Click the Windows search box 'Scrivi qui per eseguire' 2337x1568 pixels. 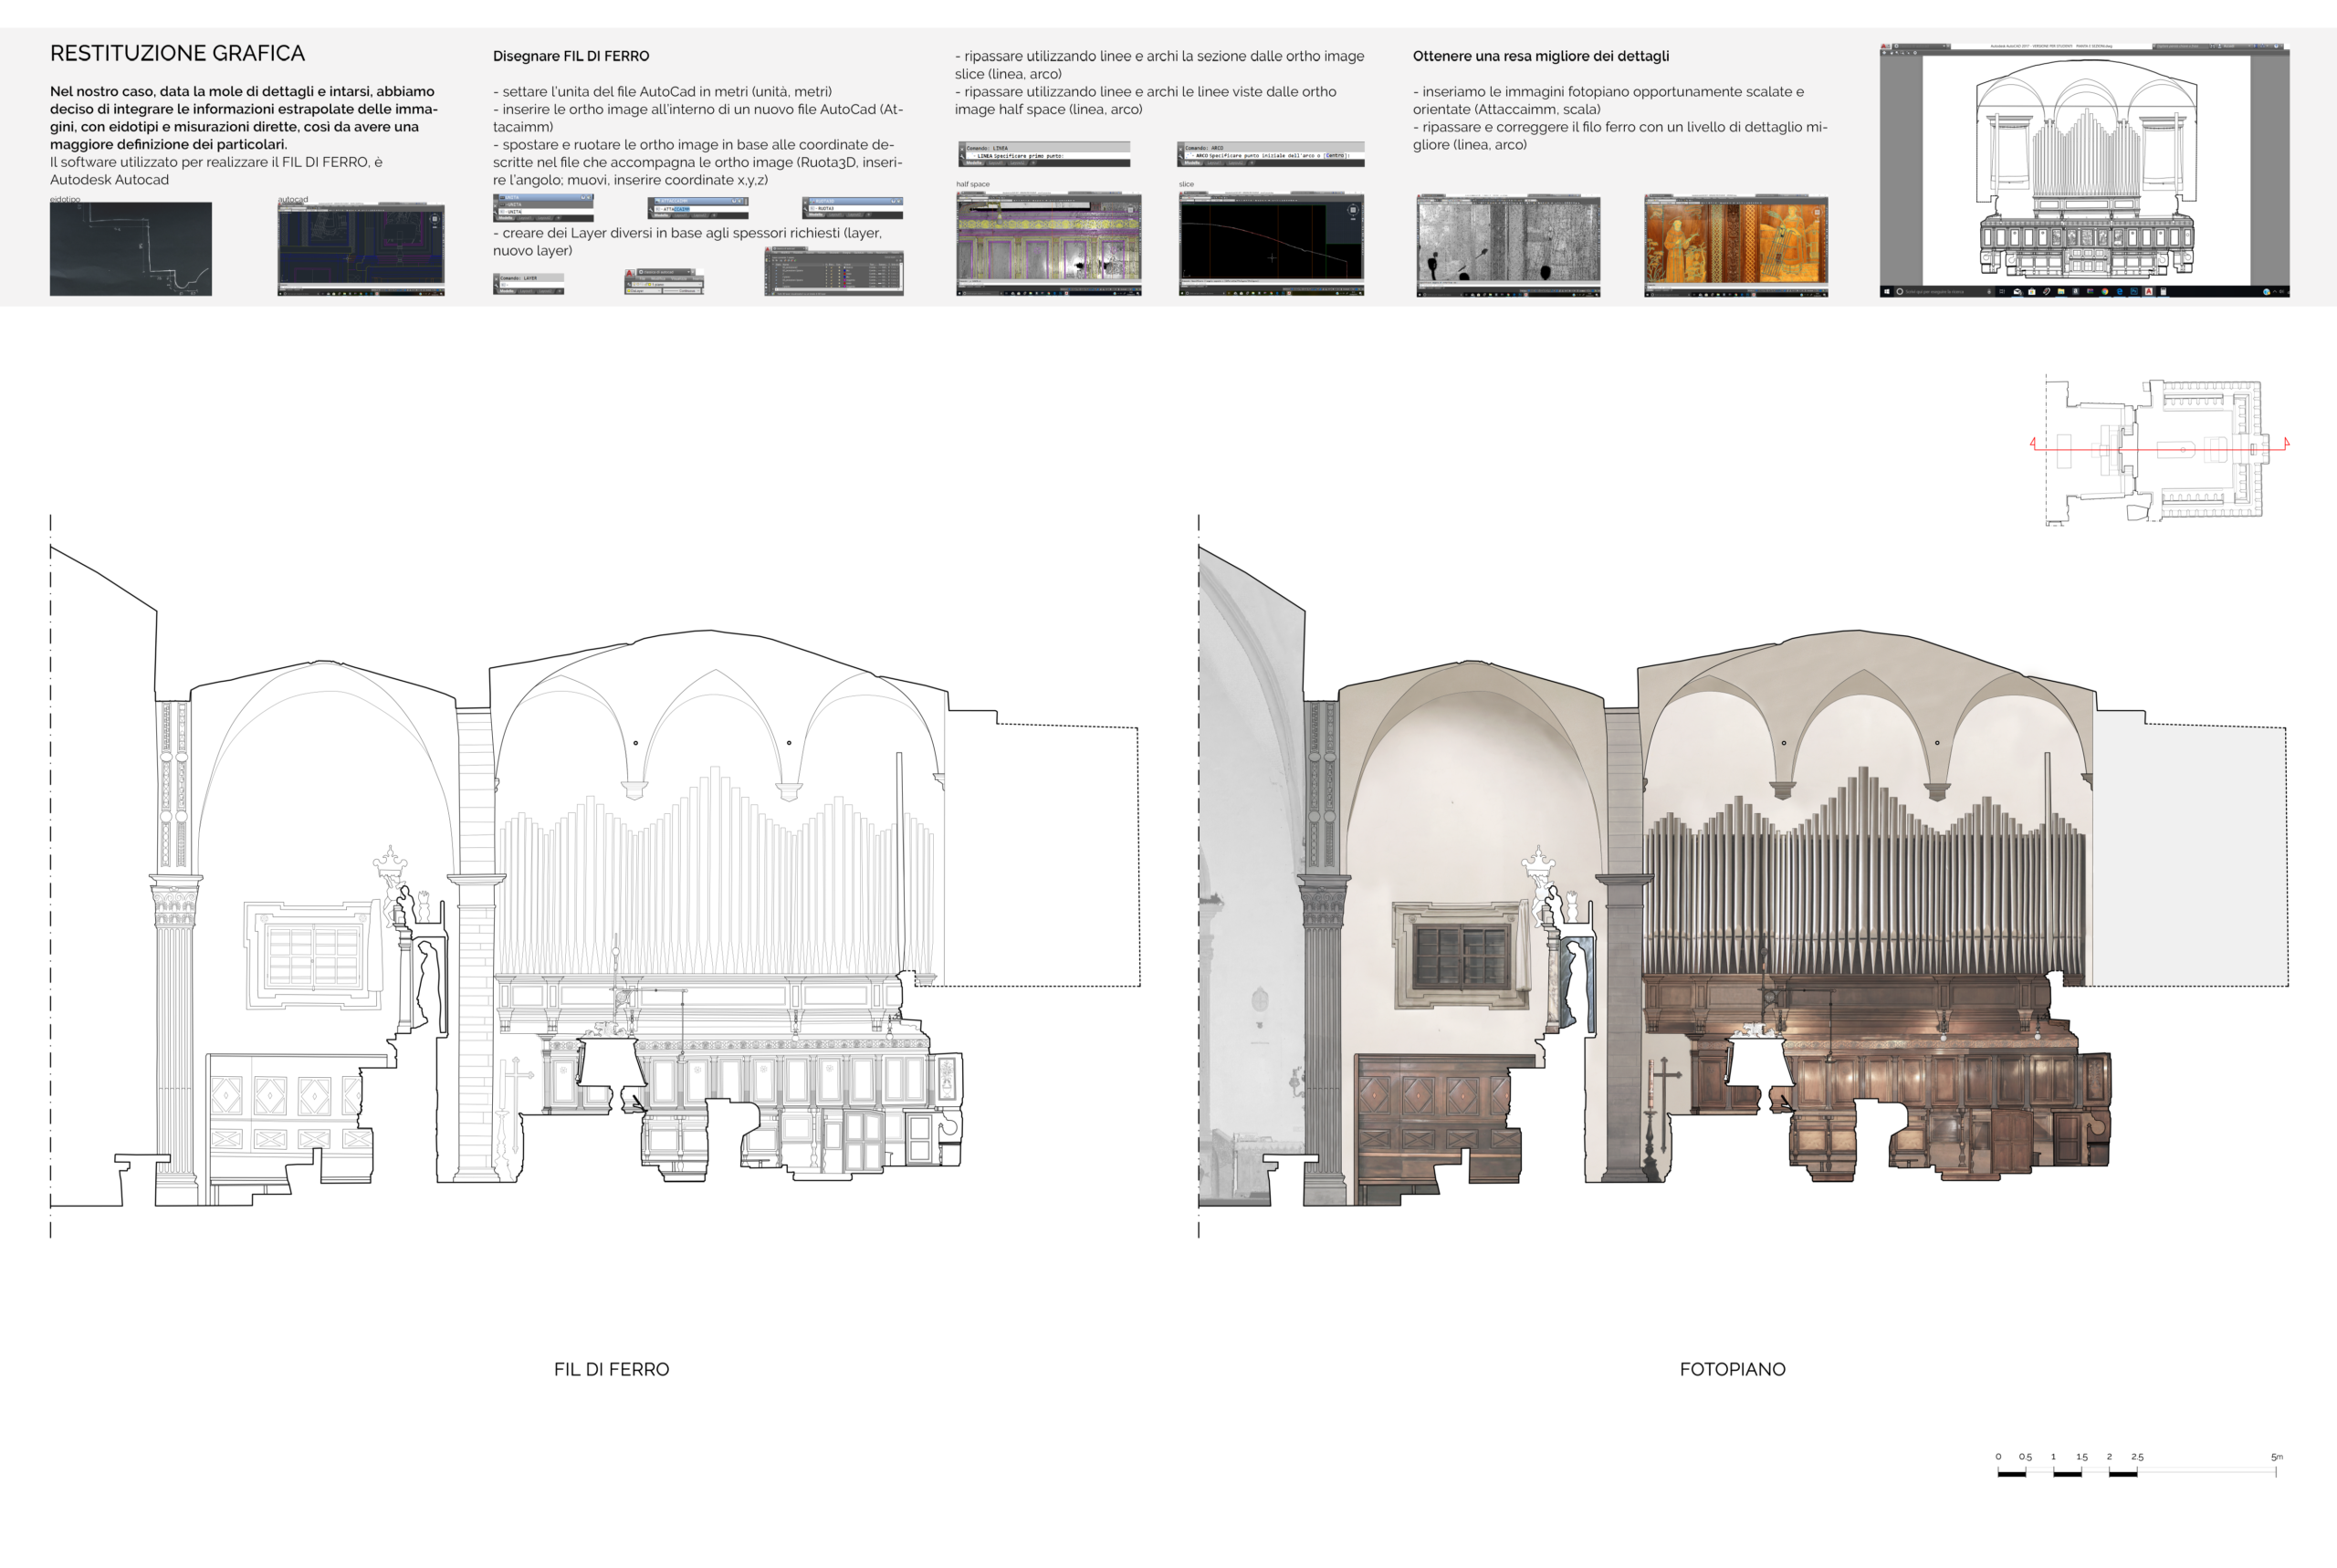pos(1935,292)
